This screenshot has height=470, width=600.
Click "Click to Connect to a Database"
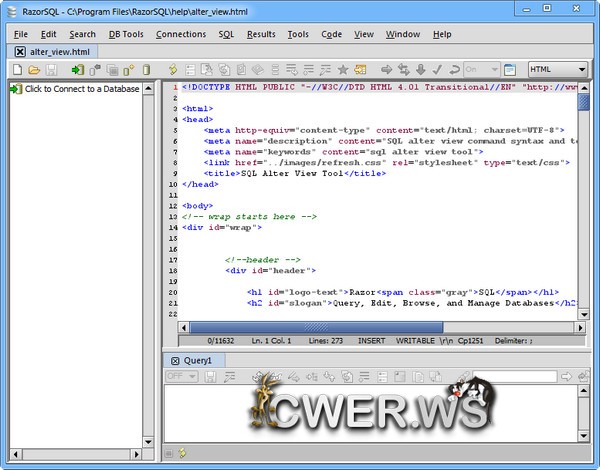(82, 89)
